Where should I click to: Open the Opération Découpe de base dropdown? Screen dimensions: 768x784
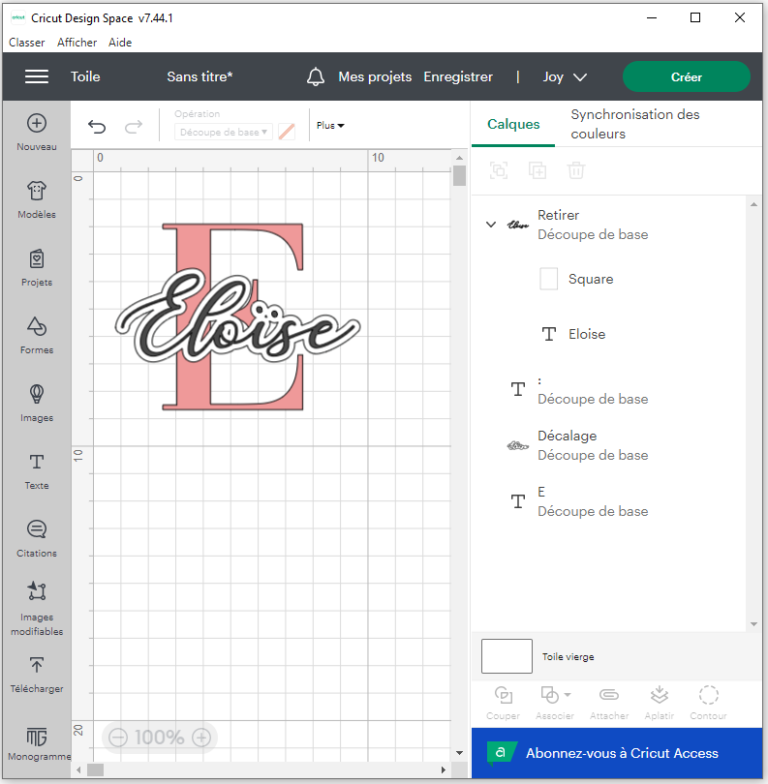223,132
